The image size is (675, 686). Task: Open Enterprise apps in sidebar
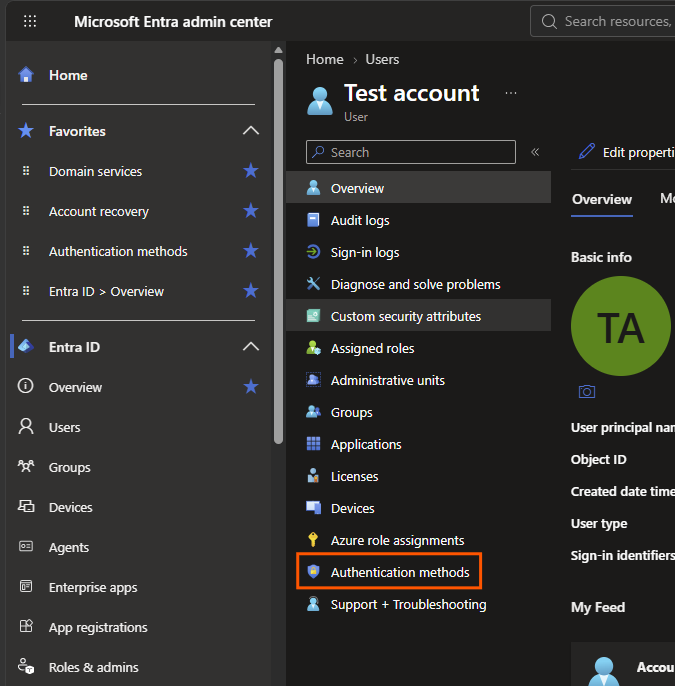click(x=93, y=588)
